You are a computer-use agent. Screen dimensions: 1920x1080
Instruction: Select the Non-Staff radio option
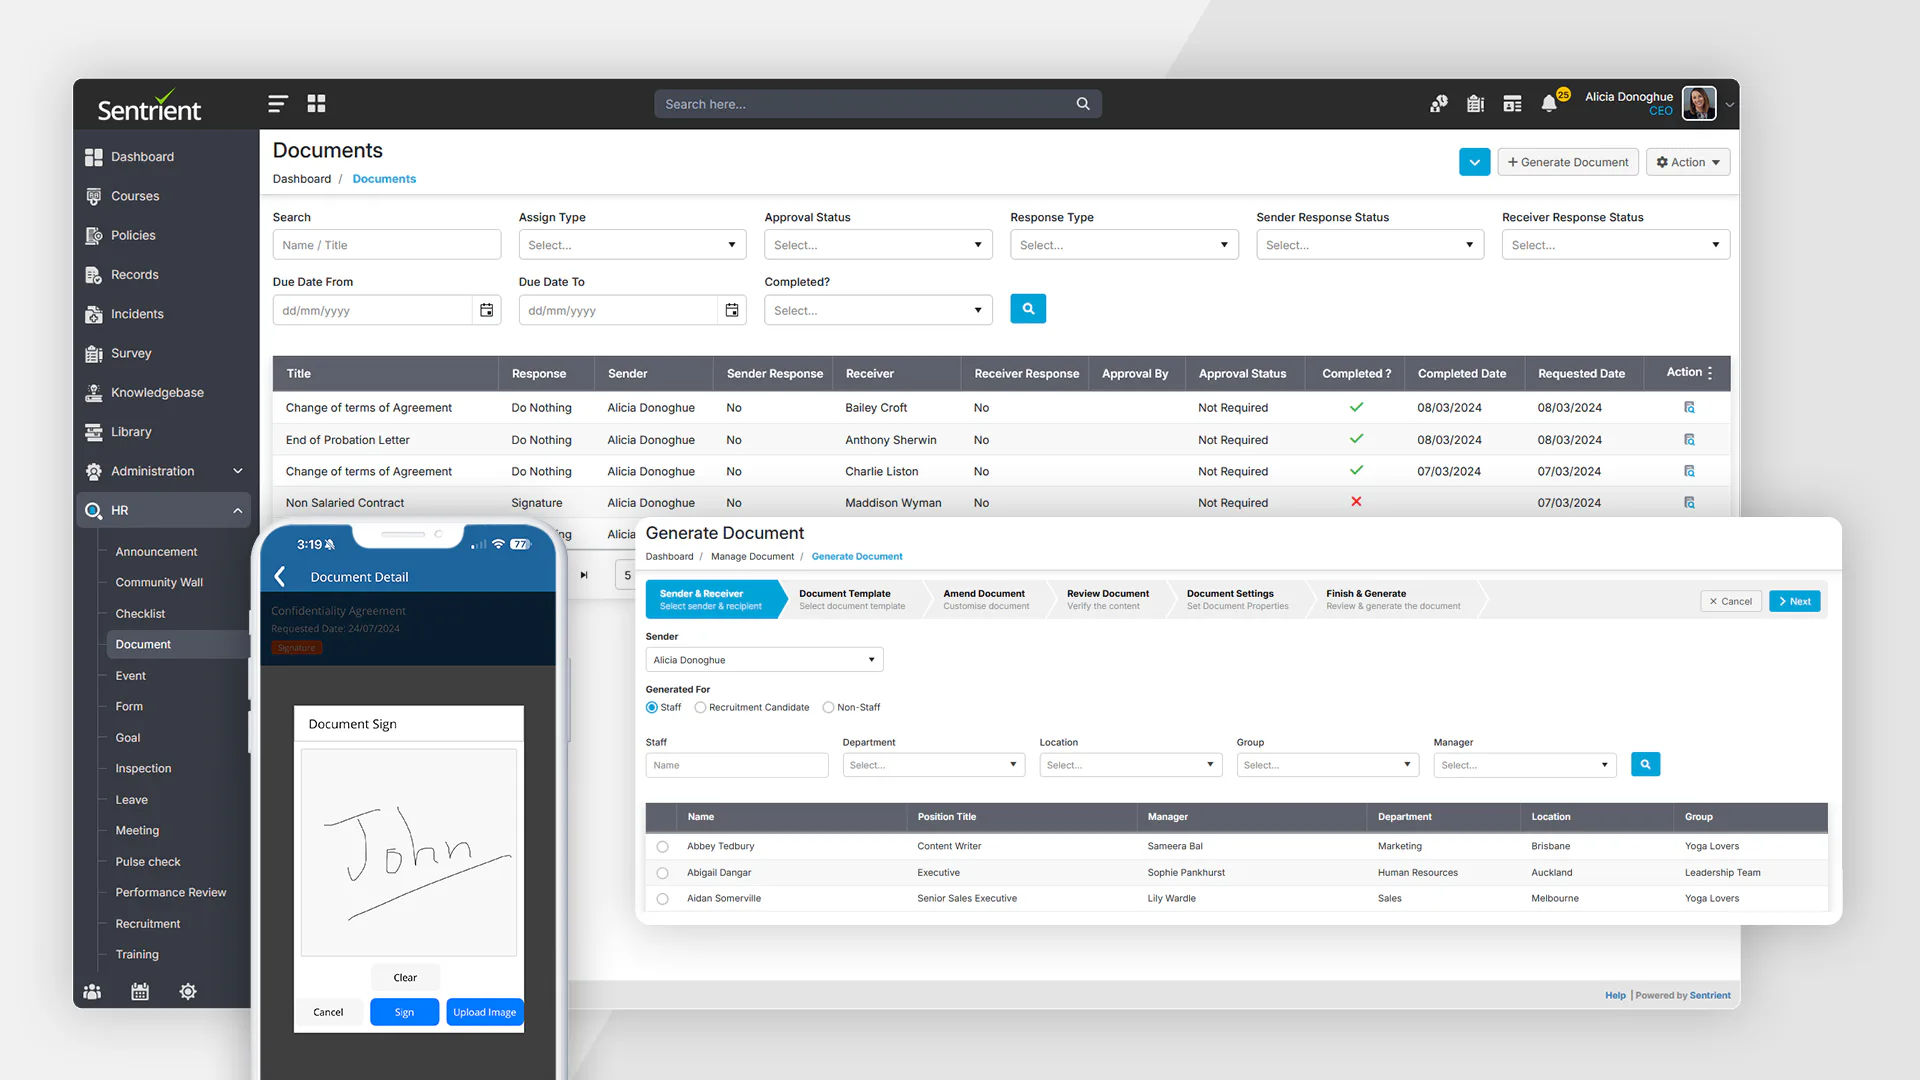828,707
